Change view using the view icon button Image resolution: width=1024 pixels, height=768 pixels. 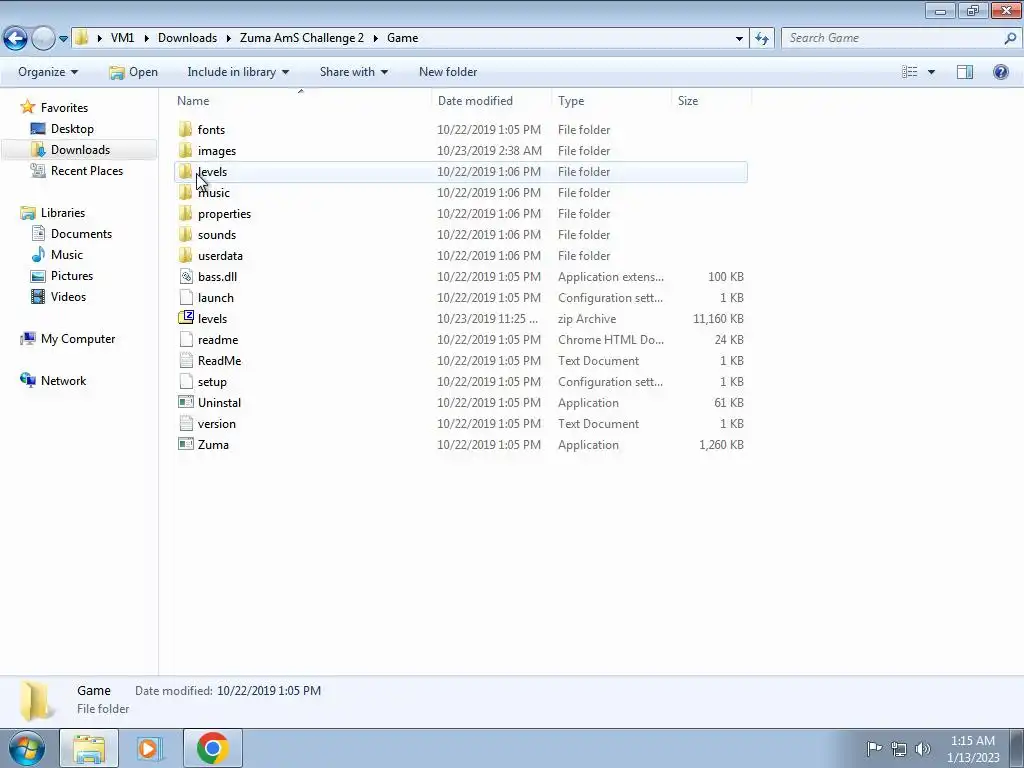click(910, 72)
